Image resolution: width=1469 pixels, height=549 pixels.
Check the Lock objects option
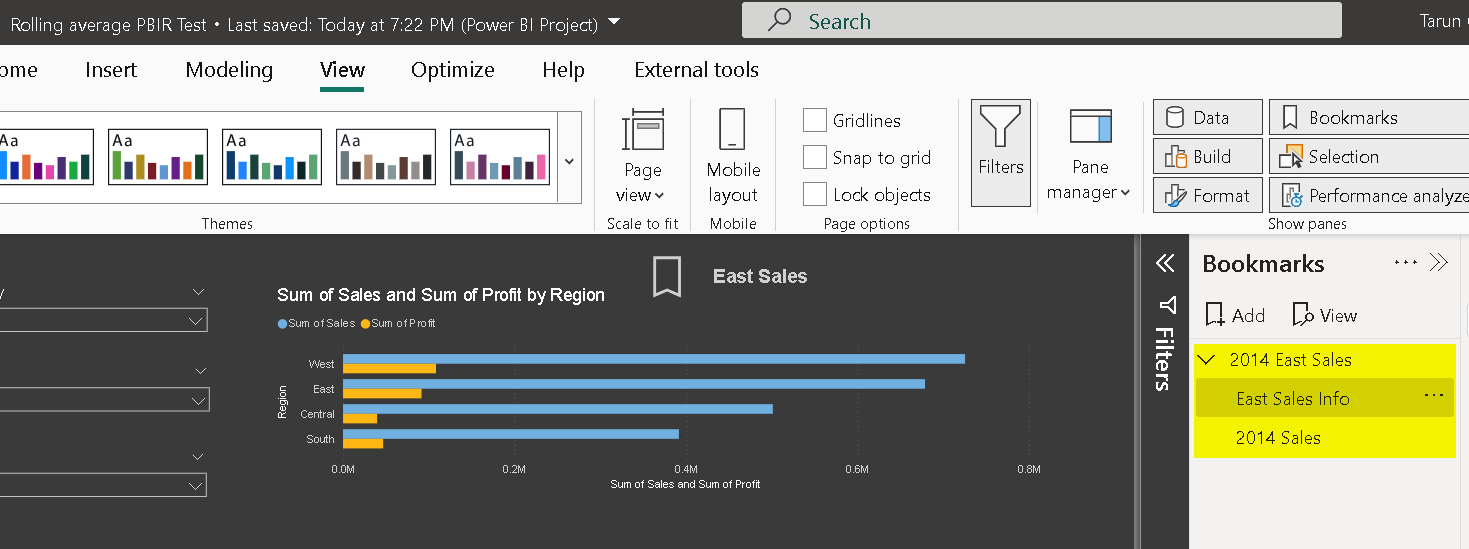point(815,195)
